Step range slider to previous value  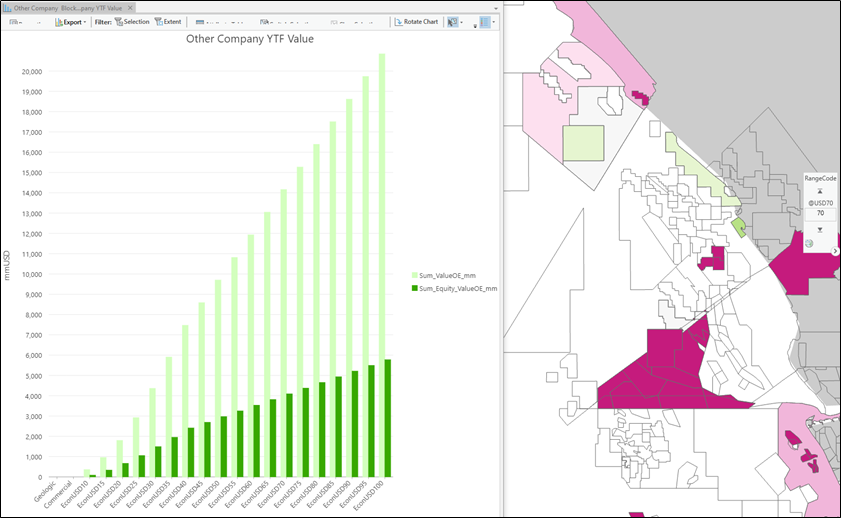820,190
